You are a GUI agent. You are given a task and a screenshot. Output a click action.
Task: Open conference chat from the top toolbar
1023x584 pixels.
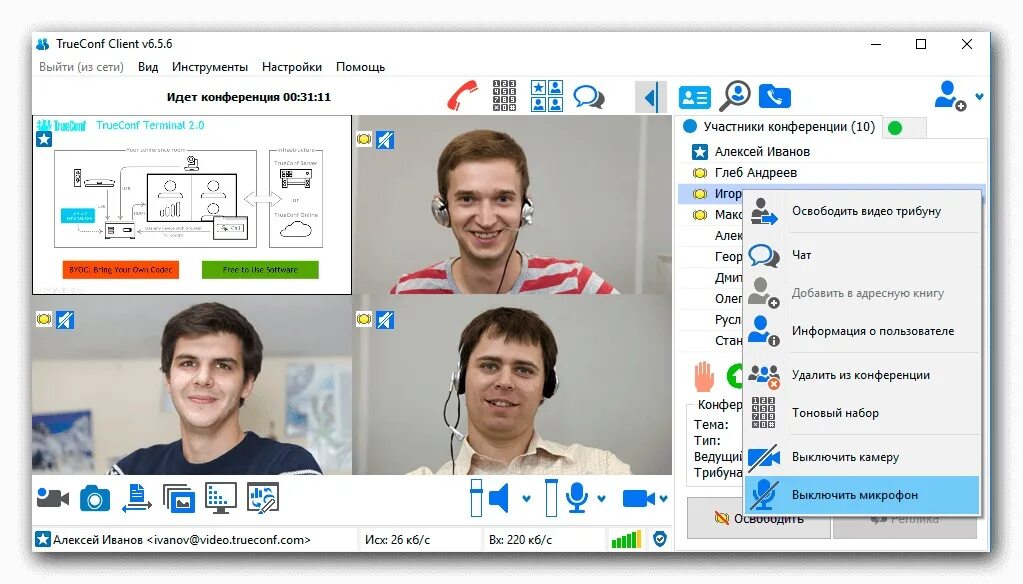[x=588, y=97]
